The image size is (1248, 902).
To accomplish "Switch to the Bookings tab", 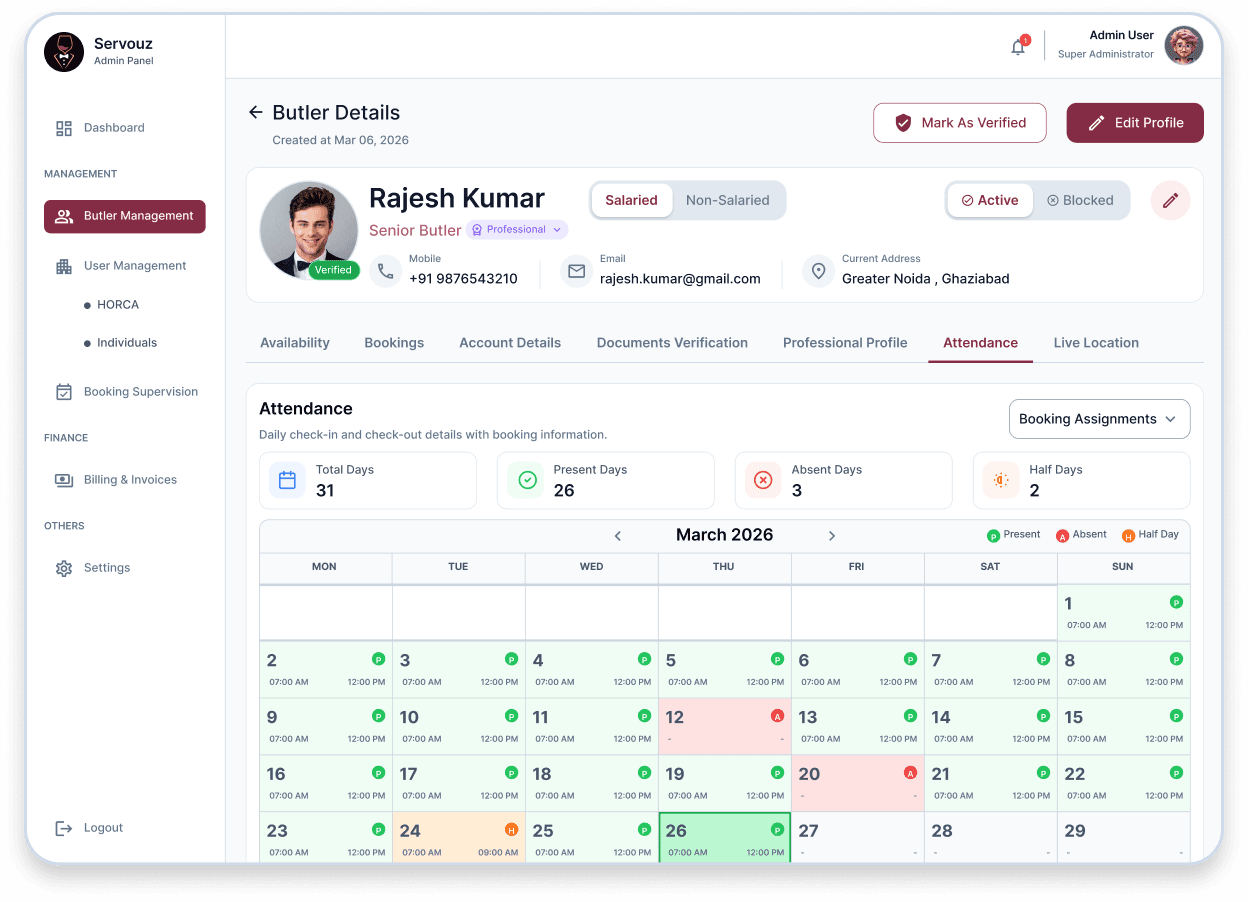I will 394,343.
